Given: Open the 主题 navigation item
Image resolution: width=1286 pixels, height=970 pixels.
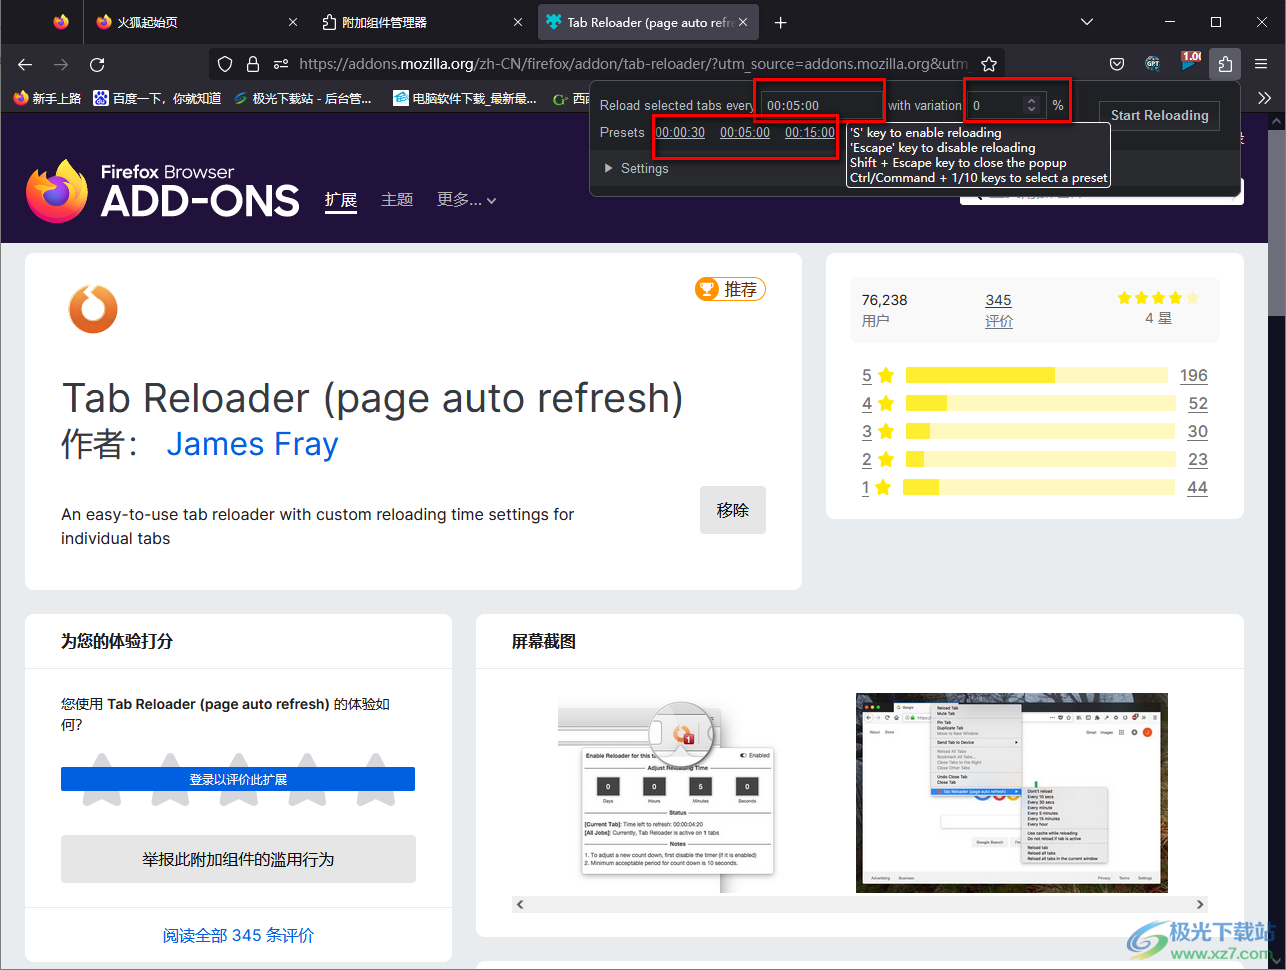Looking at the screenshot, I should [x=397, y=200].
